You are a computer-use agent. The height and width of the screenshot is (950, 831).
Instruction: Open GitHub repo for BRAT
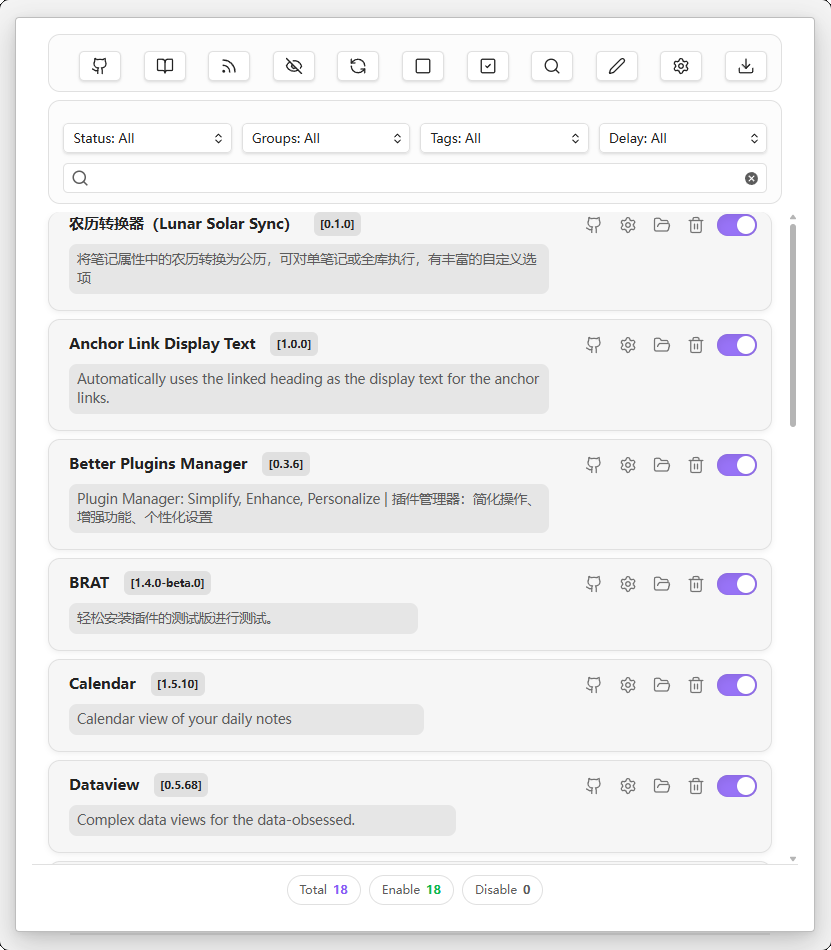(594, 584)
